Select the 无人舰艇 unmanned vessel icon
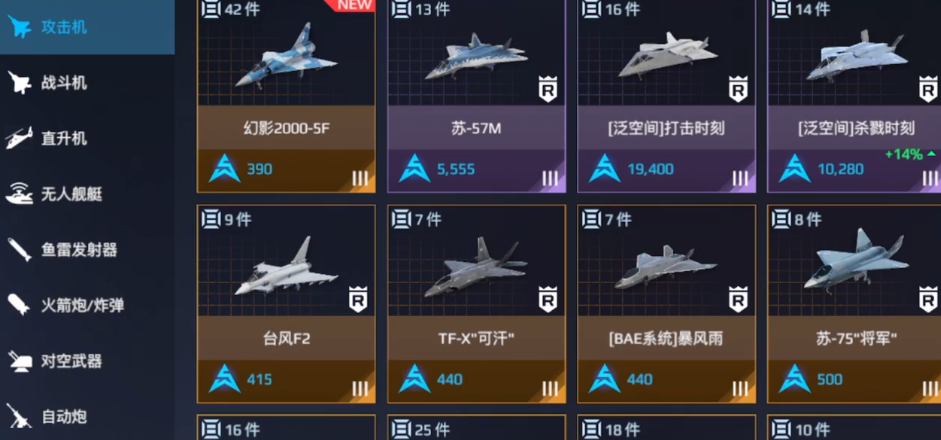 [19, 194]
